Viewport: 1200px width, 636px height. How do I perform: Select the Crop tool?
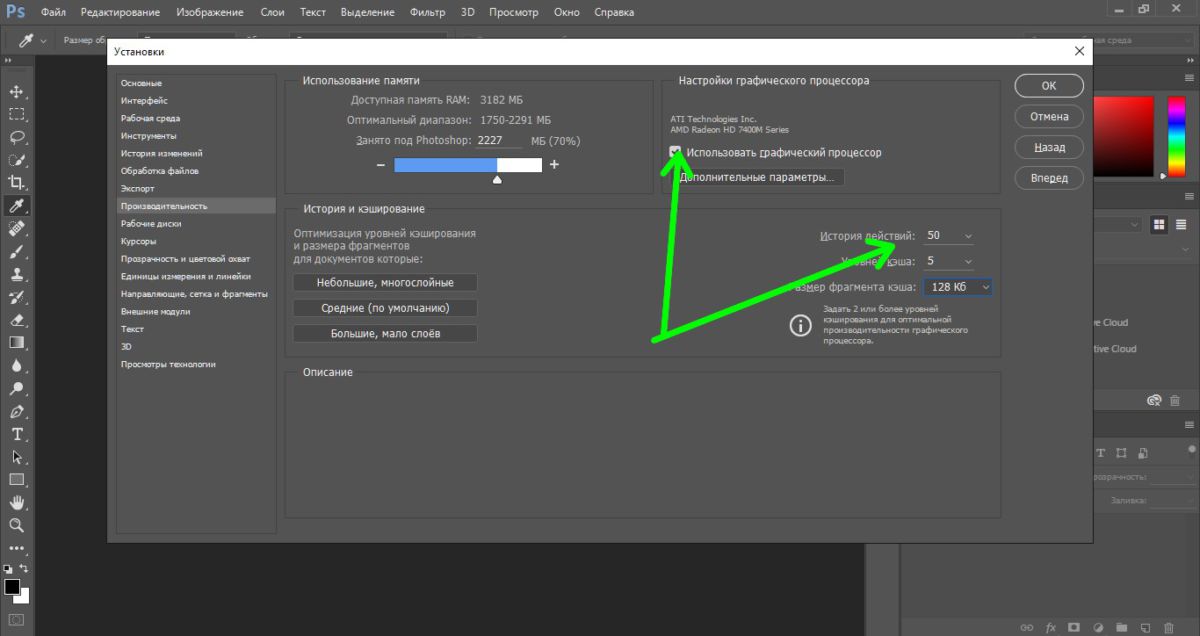17,182
